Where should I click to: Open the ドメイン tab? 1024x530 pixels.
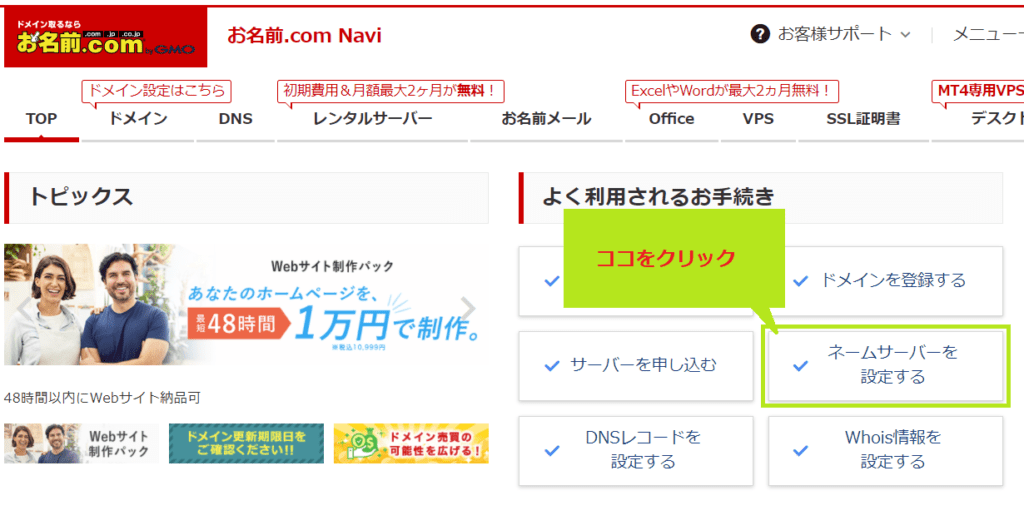(x=138, y=119)
